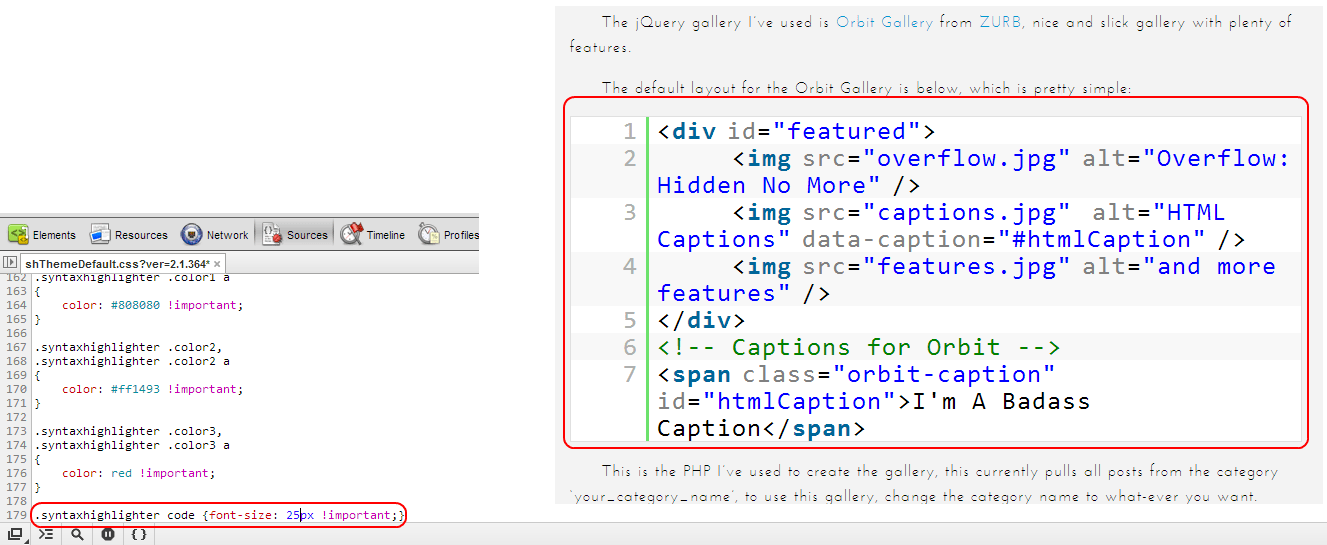The height and width of the screenshot is (545, 1327).
Task: Click the id="featured" attribute text
Action: click(x=824, y=131)
